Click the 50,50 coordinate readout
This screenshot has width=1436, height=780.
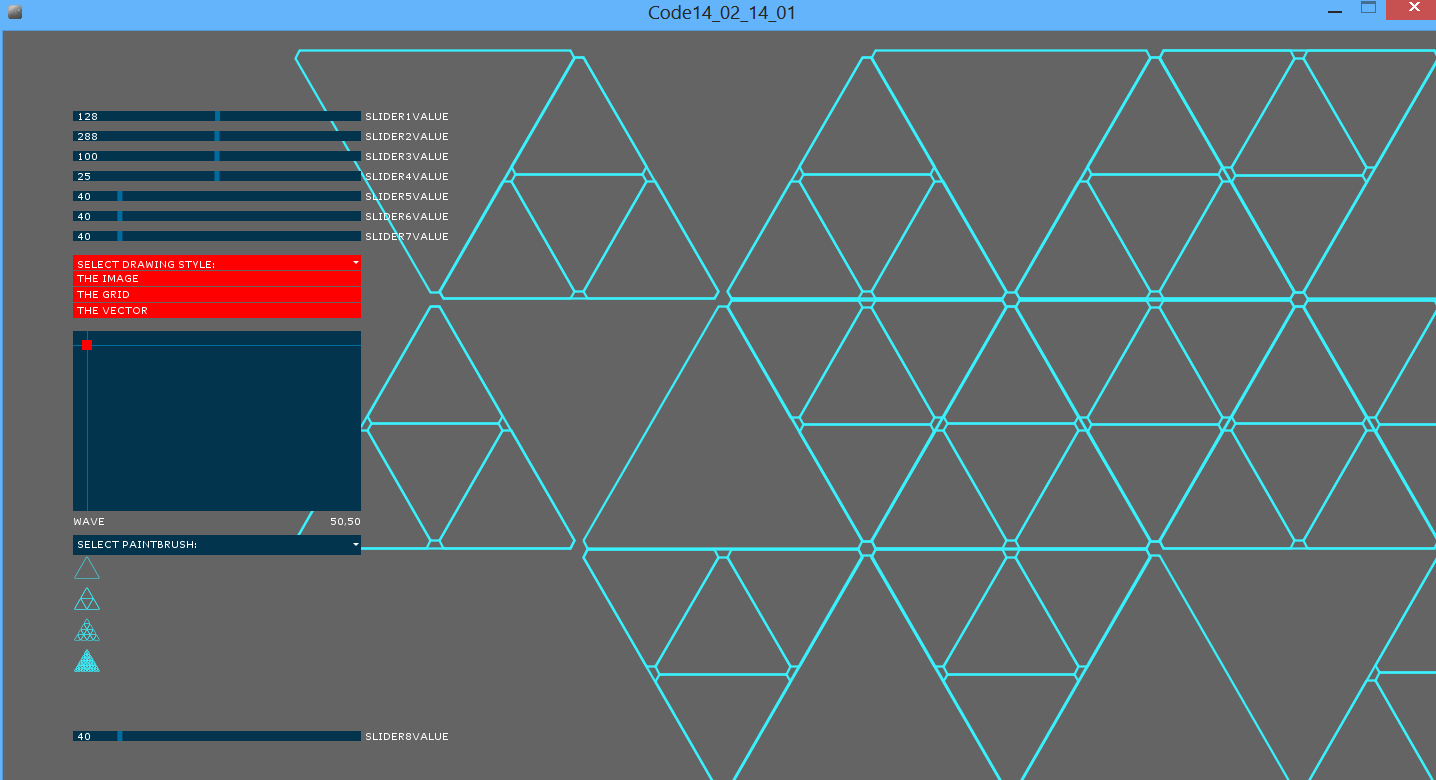(345, 522)
